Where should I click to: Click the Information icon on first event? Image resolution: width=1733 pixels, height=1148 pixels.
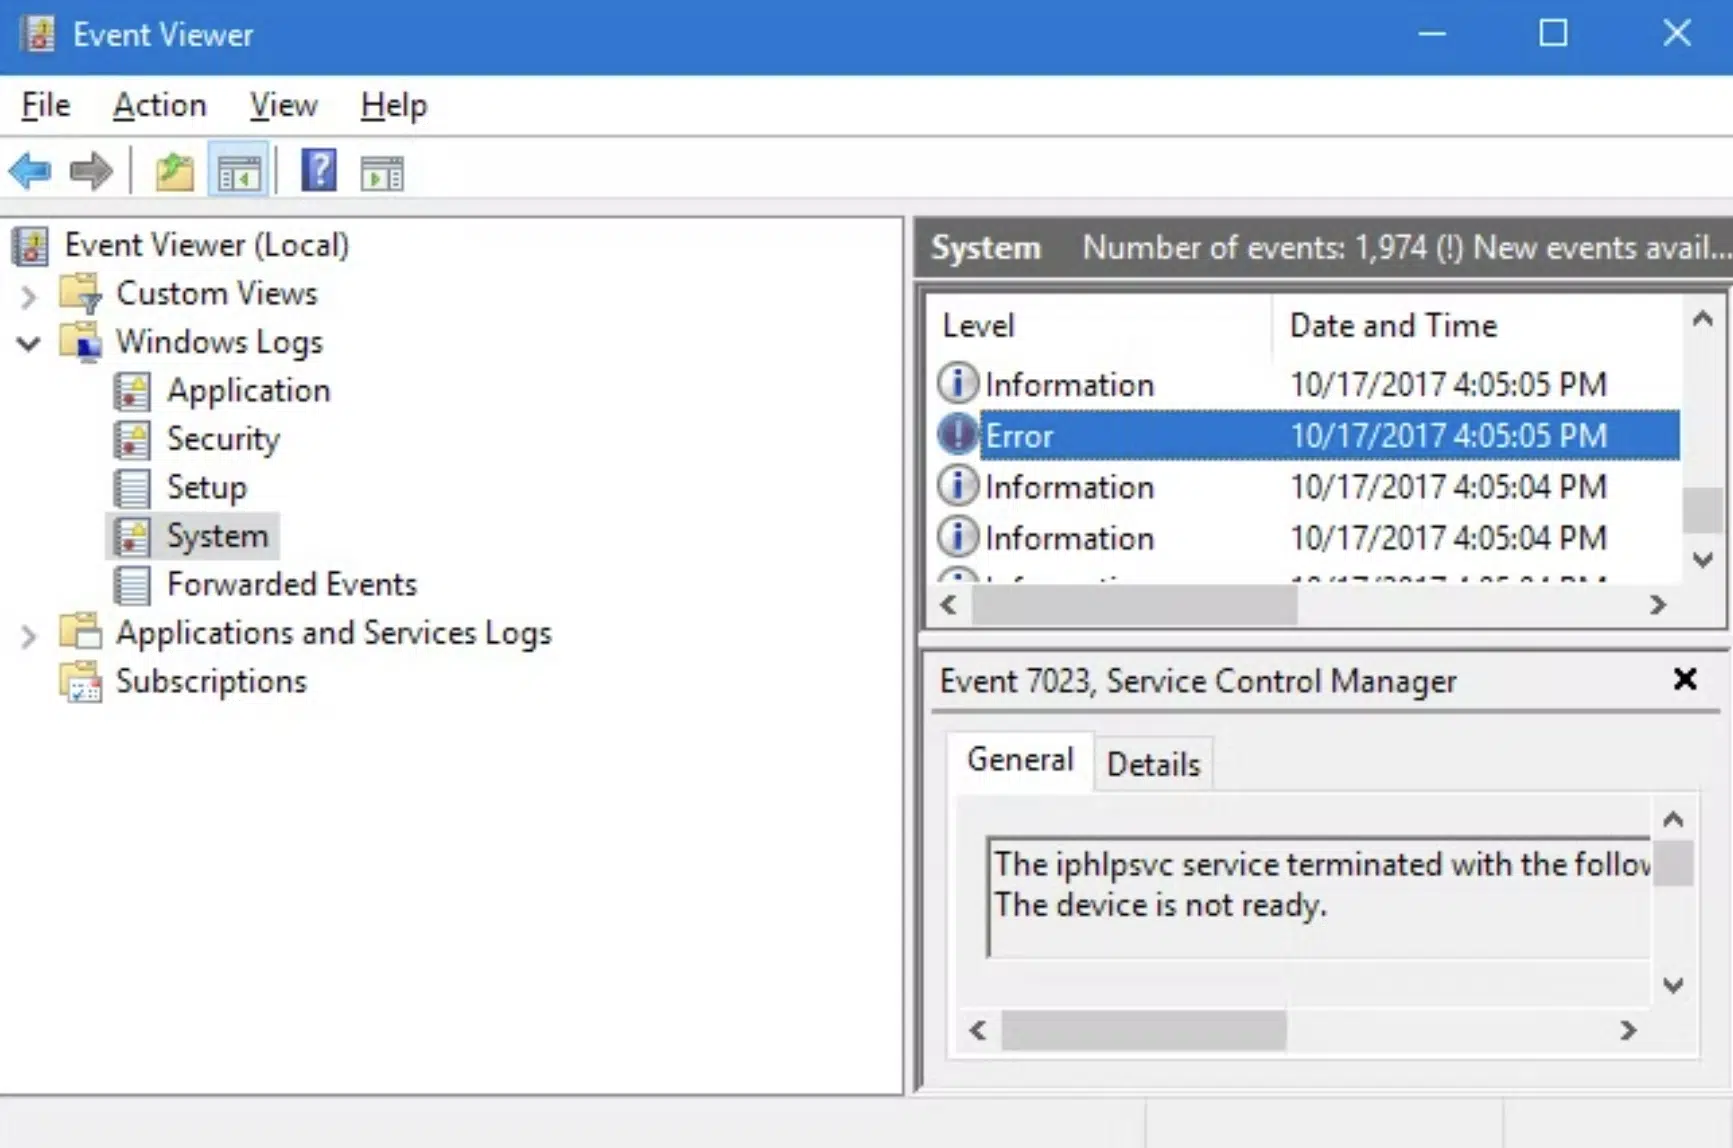(x=956, y=383)
